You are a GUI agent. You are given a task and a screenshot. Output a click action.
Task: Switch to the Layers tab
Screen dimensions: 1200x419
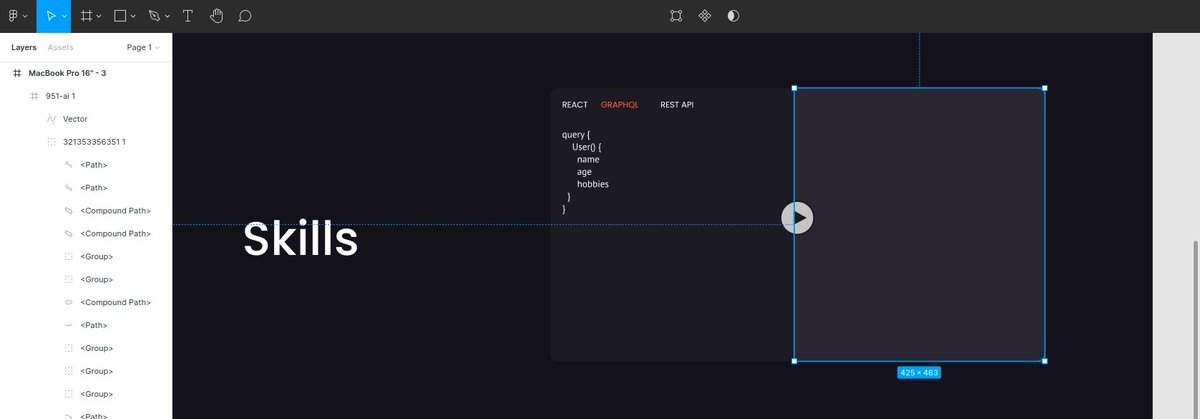tap(24, 47)
